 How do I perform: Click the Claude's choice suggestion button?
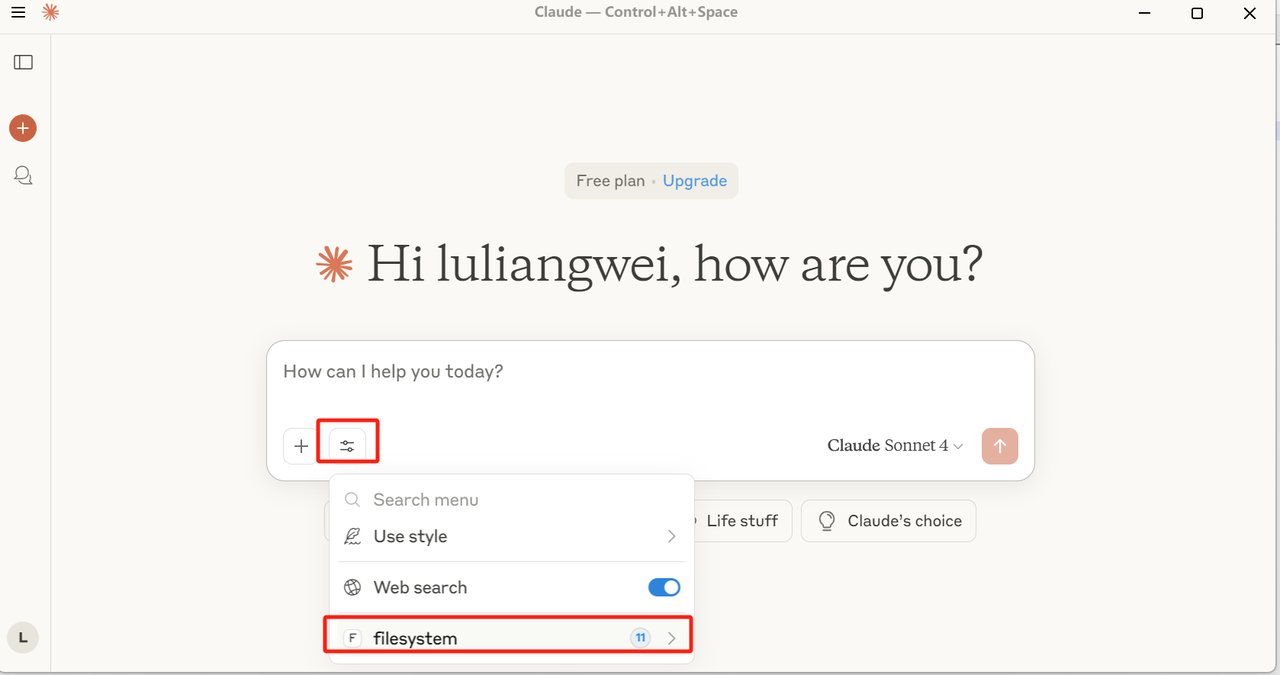[888, 521]
